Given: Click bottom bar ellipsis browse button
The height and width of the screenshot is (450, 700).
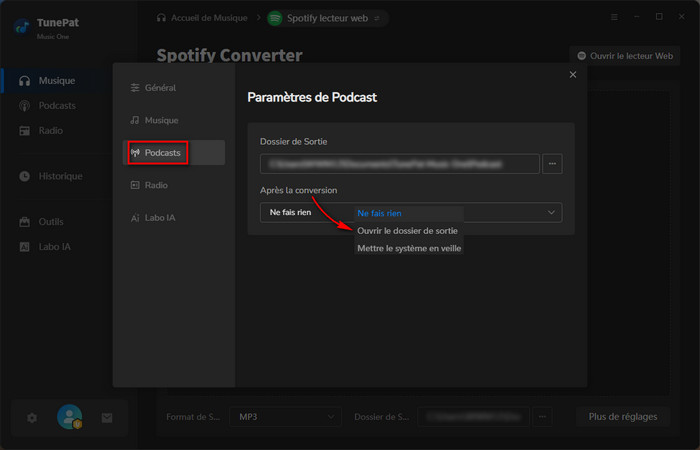Looking at the screenshot, I should point(542,417).
